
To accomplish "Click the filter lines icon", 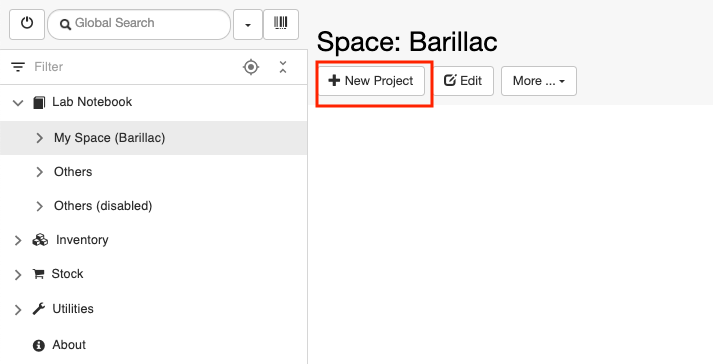I will coord(18,67).
